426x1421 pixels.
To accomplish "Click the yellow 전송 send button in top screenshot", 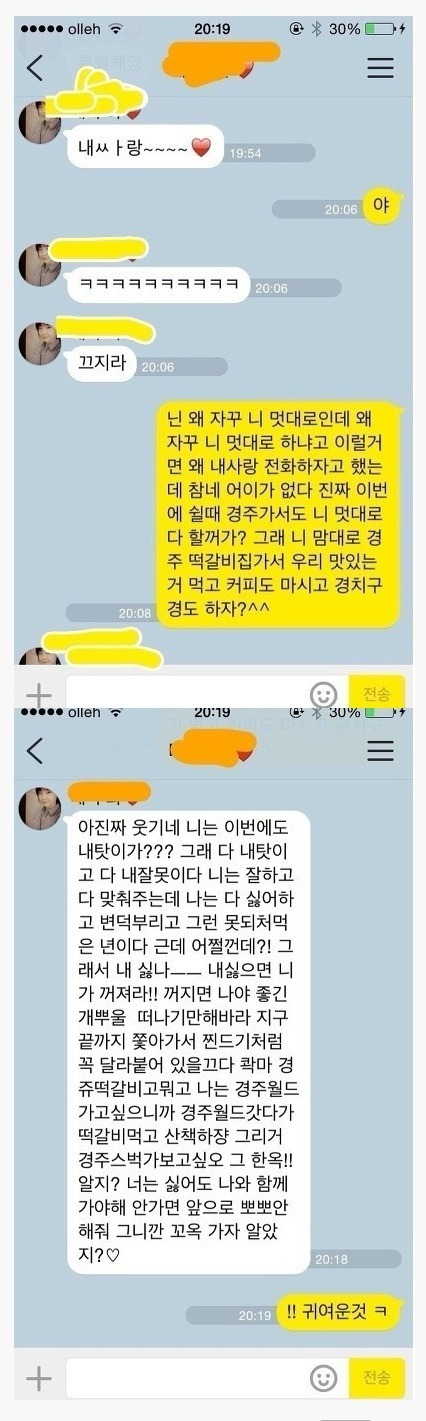I will [377, 693].
